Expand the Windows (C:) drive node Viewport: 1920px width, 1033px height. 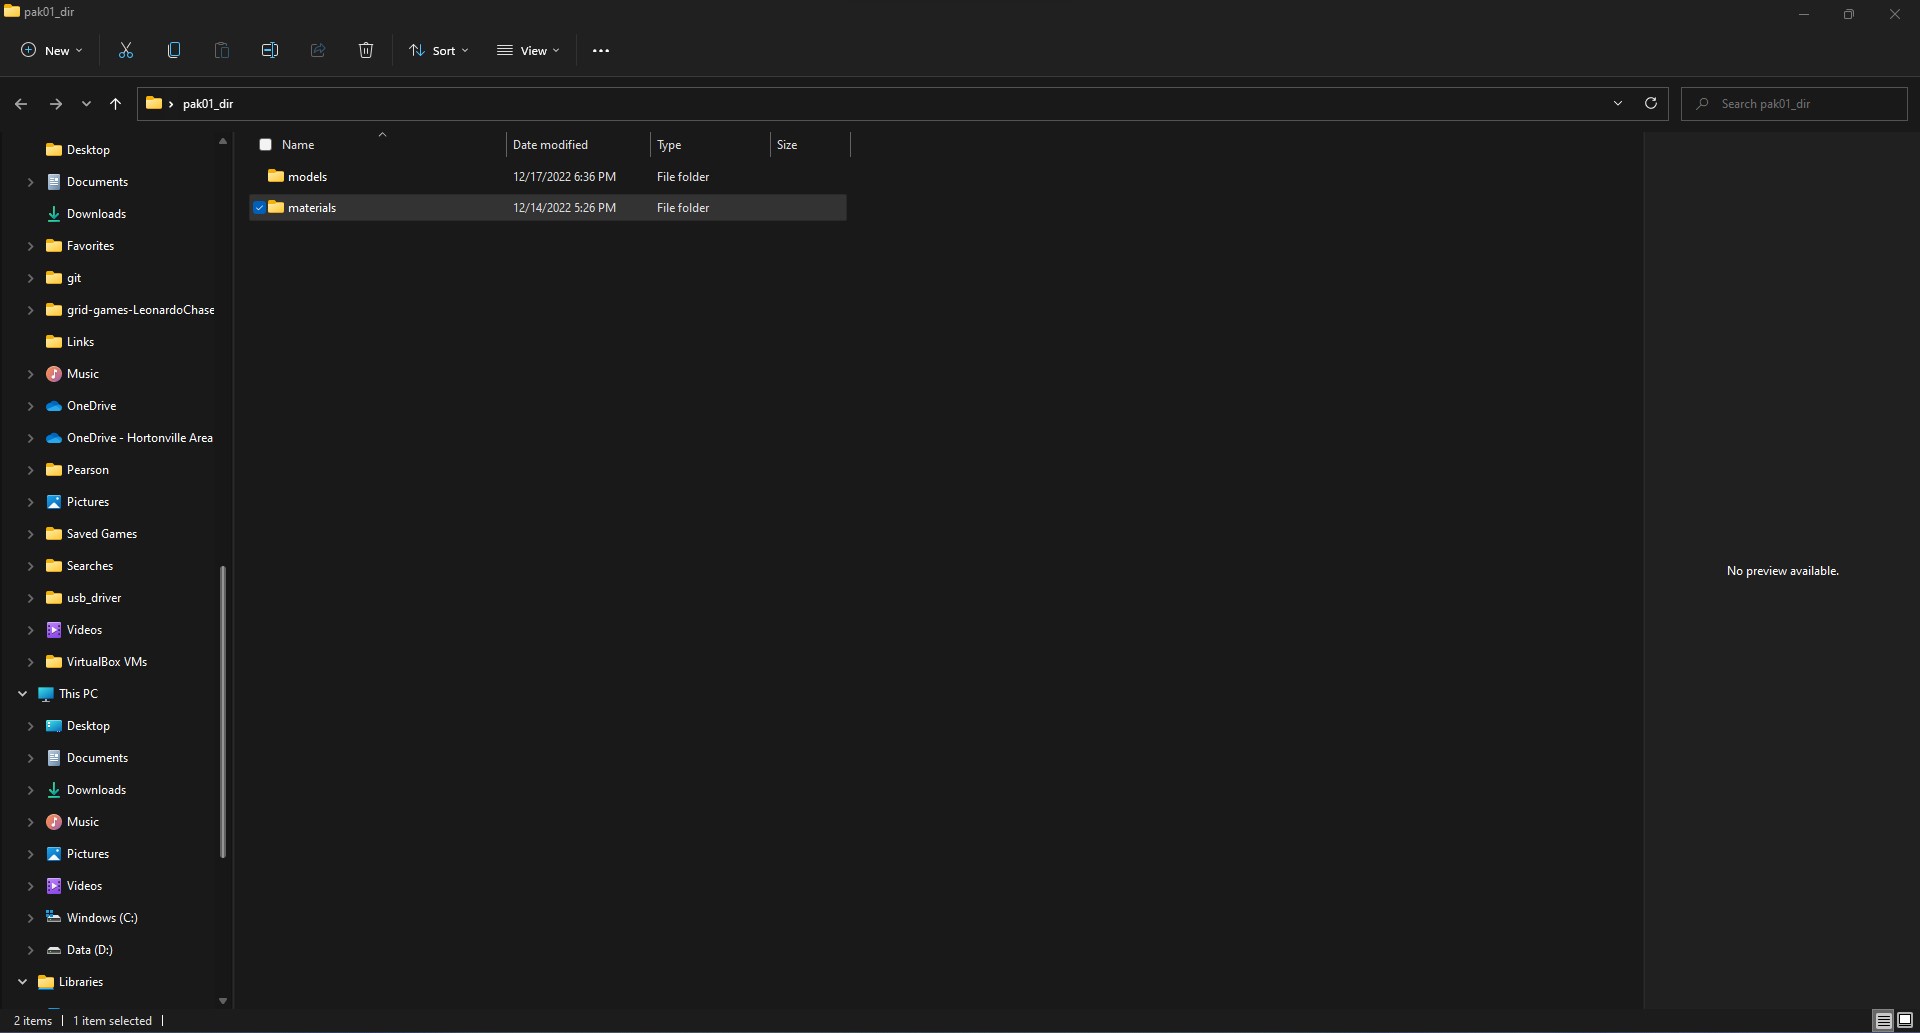30,918
